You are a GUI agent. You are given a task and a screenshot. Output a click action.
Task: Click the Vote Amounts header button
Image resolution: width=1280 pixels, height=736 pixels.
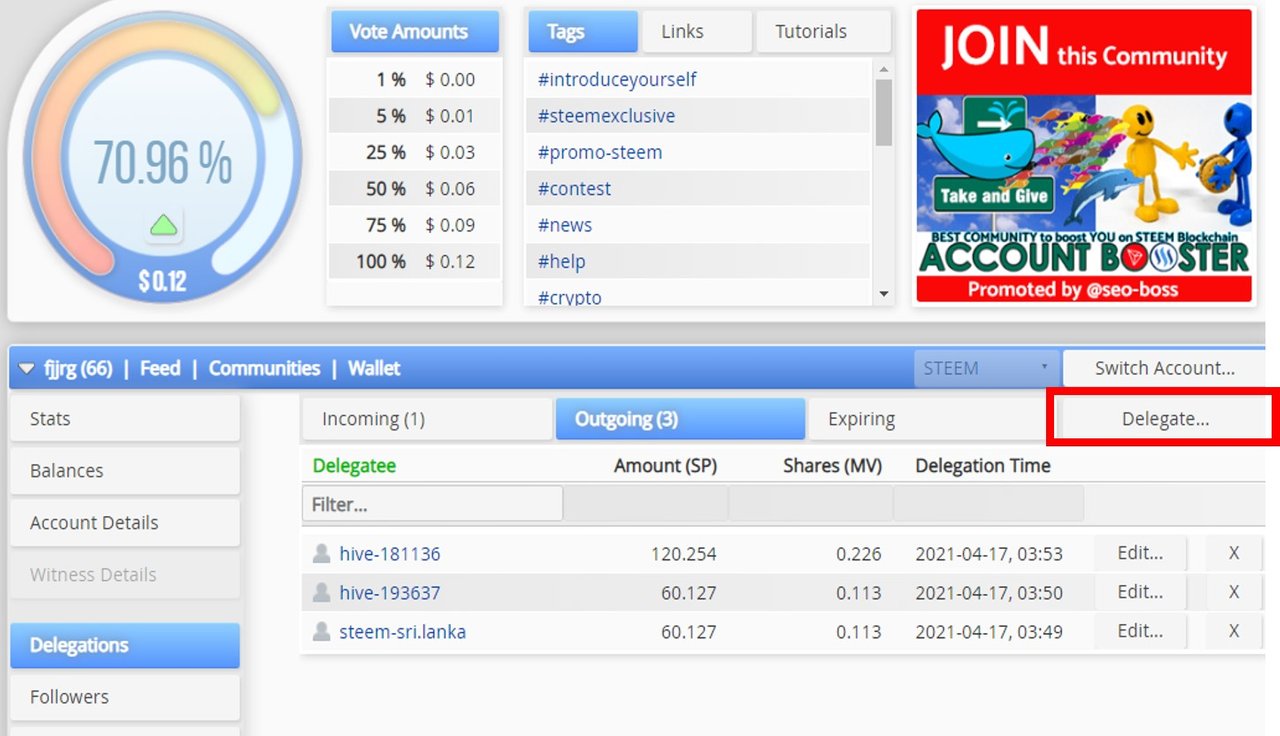coord(415,32)
